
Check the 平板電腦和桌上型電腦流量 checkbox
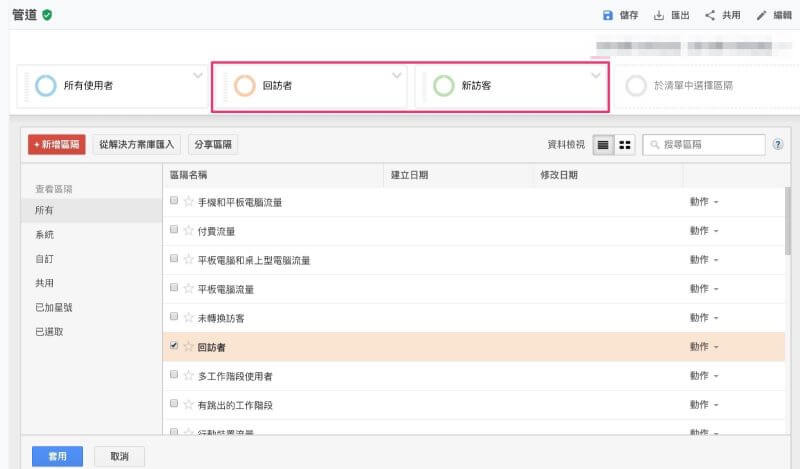click(x=174, y=259)
